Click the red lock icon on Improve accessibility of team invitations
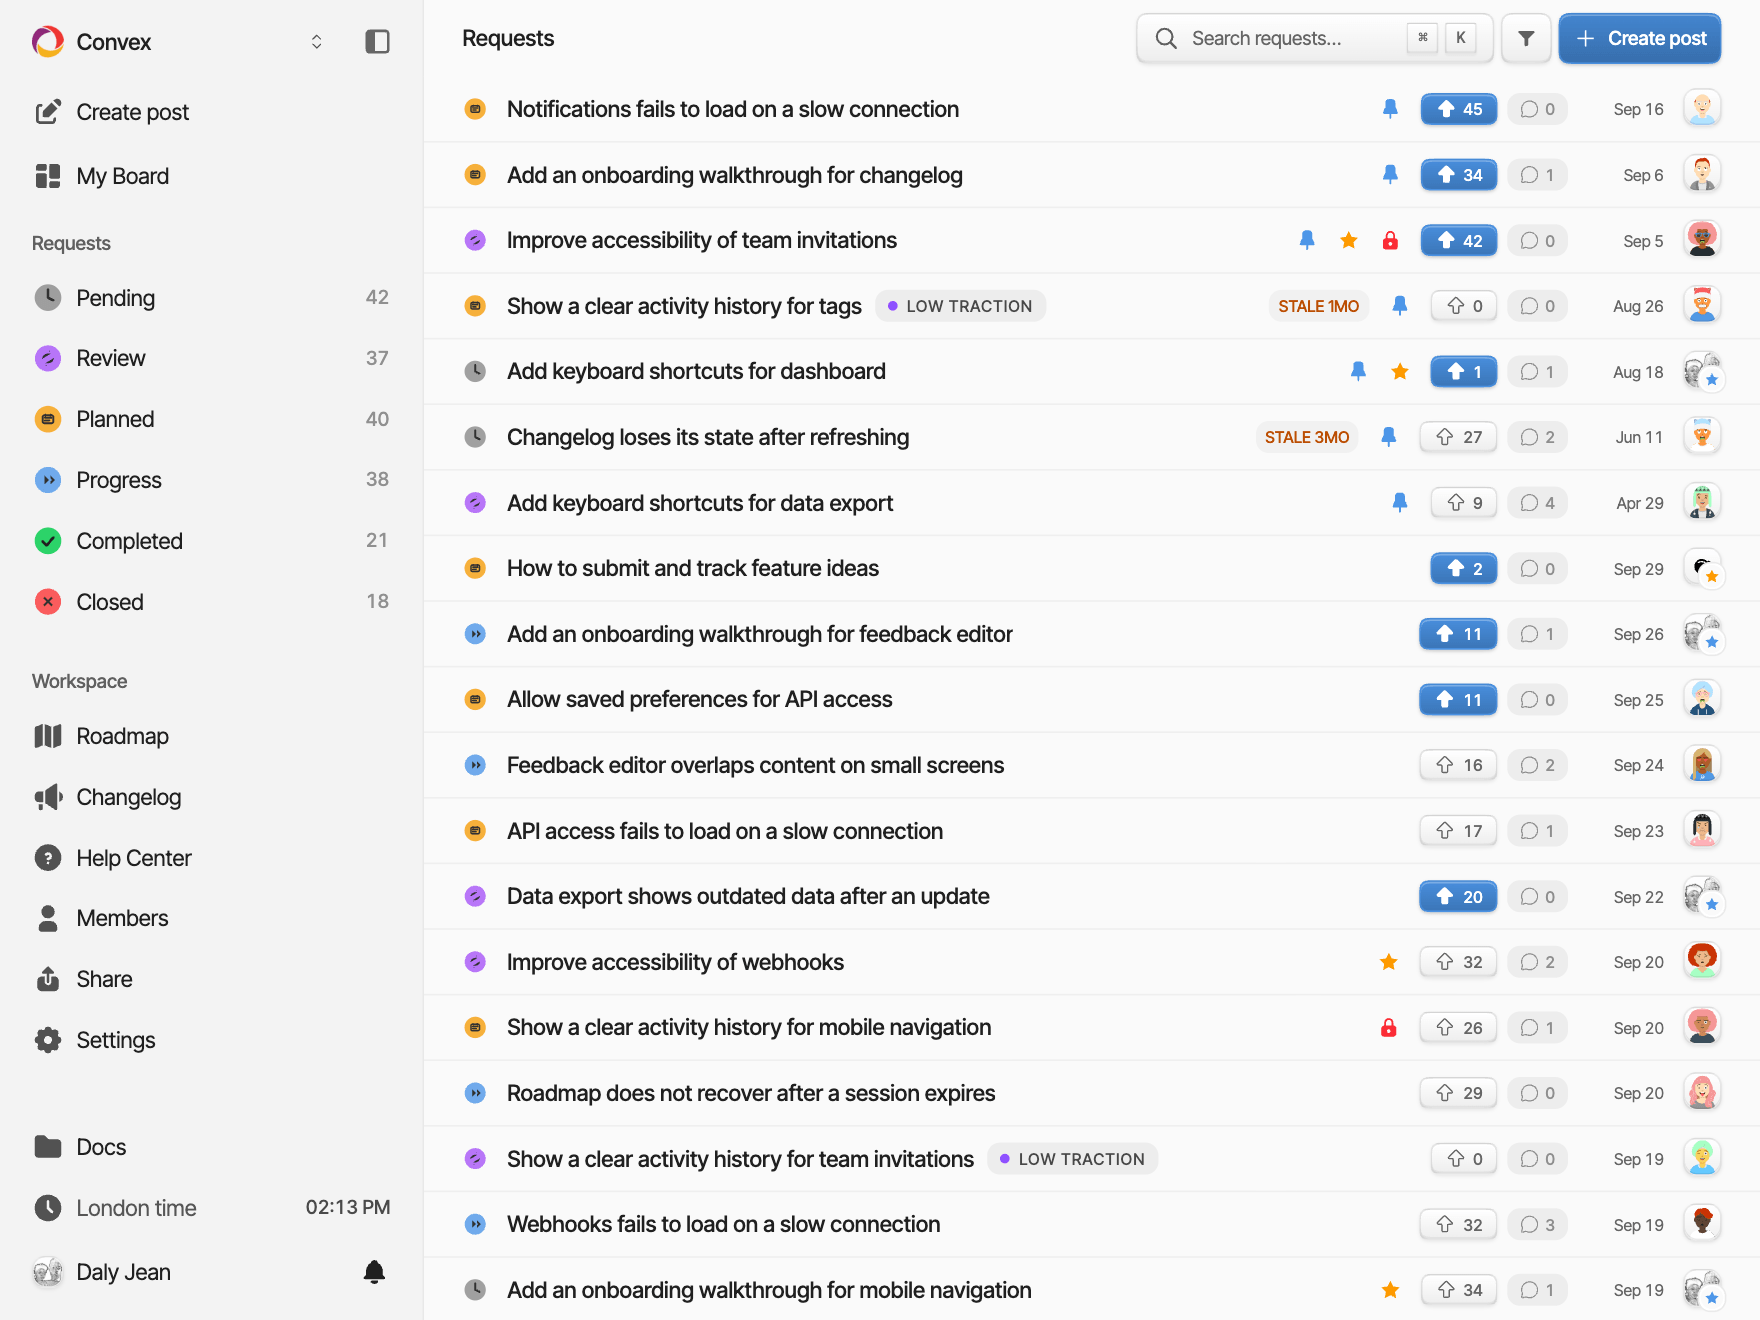The height and width of the screenshot is (1320, 1760). (1390, 240)
